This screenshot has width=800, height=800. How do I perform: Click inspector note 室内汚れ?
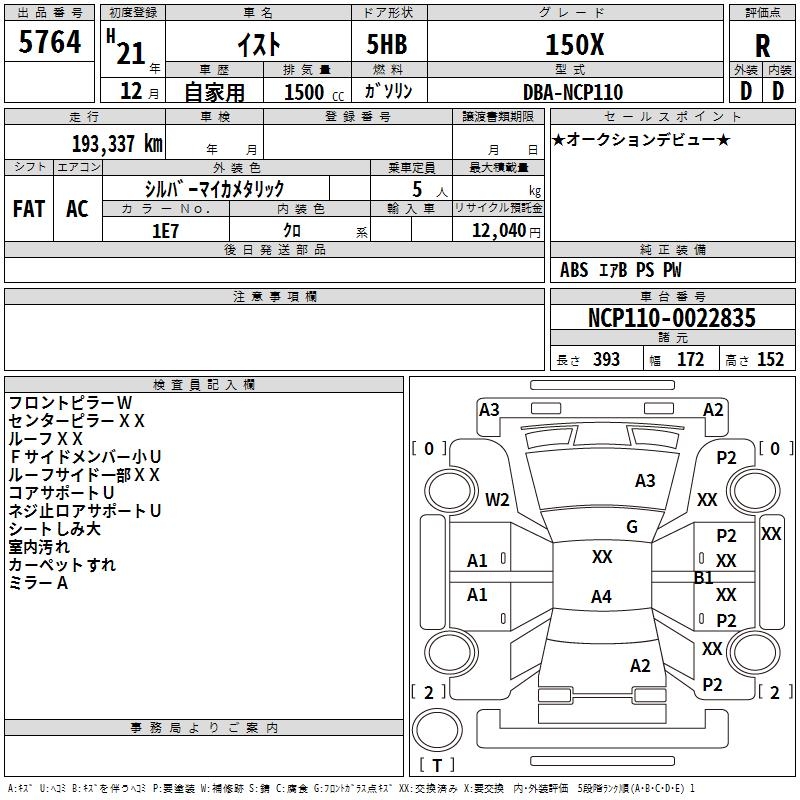click(x=39, y=547)
